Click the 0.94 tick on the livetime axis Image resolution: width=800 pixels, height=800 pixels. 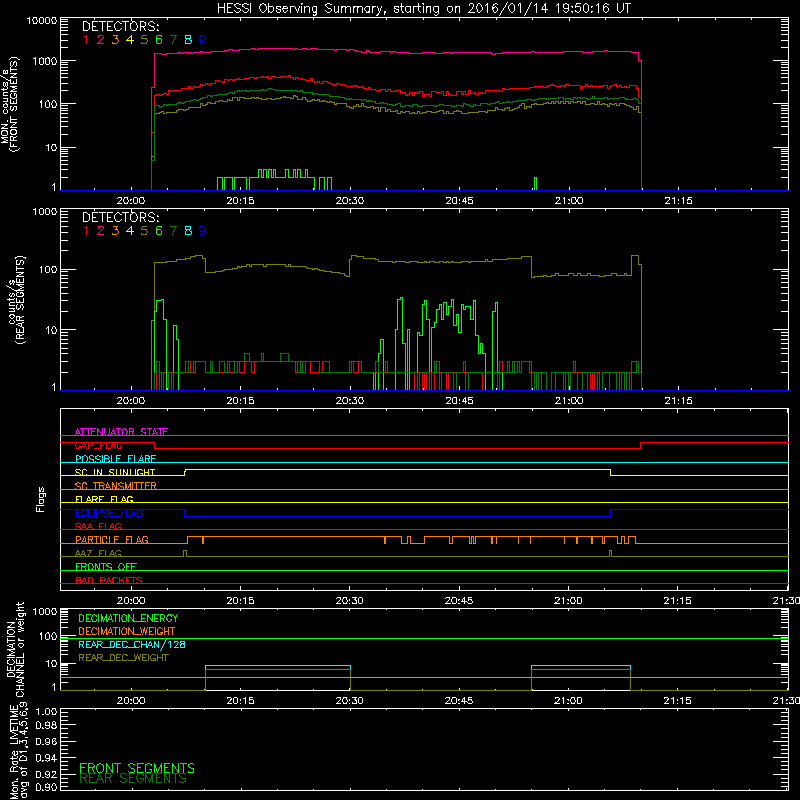point(46,758)
